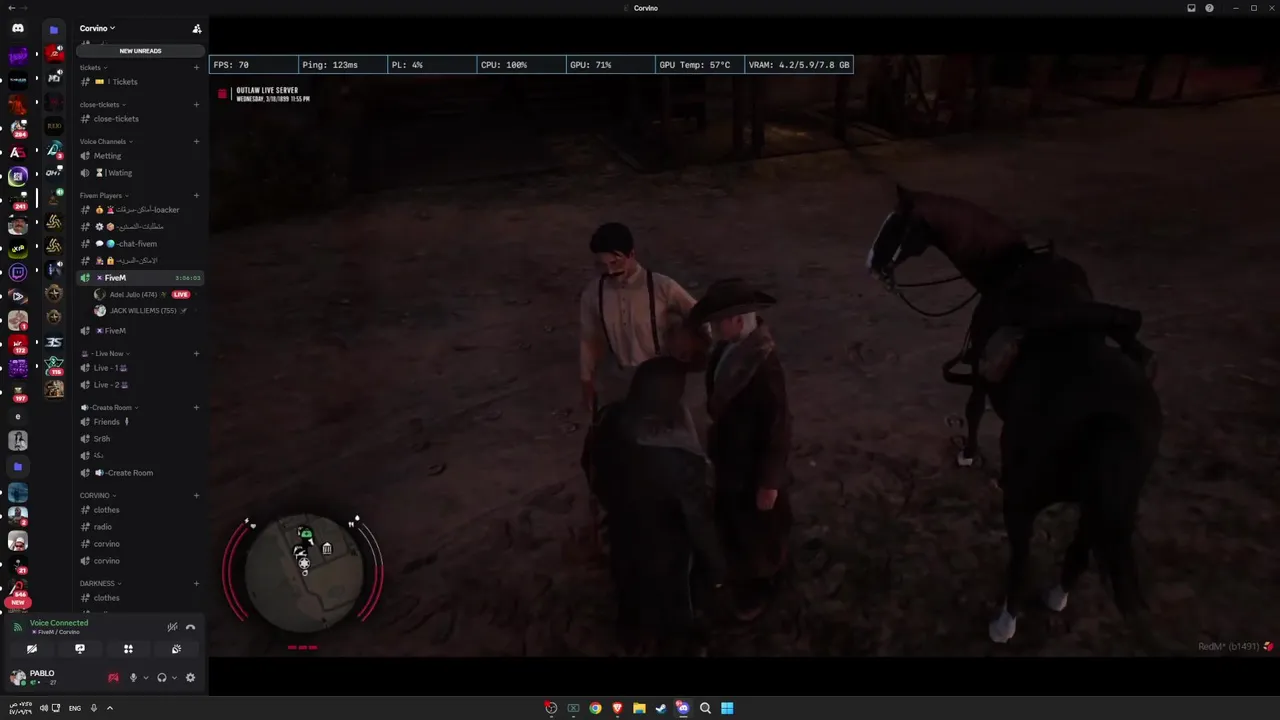Open Chrome from the taskbar
The height and width of the screenshot is (720, 1280).
click(595, 708)
